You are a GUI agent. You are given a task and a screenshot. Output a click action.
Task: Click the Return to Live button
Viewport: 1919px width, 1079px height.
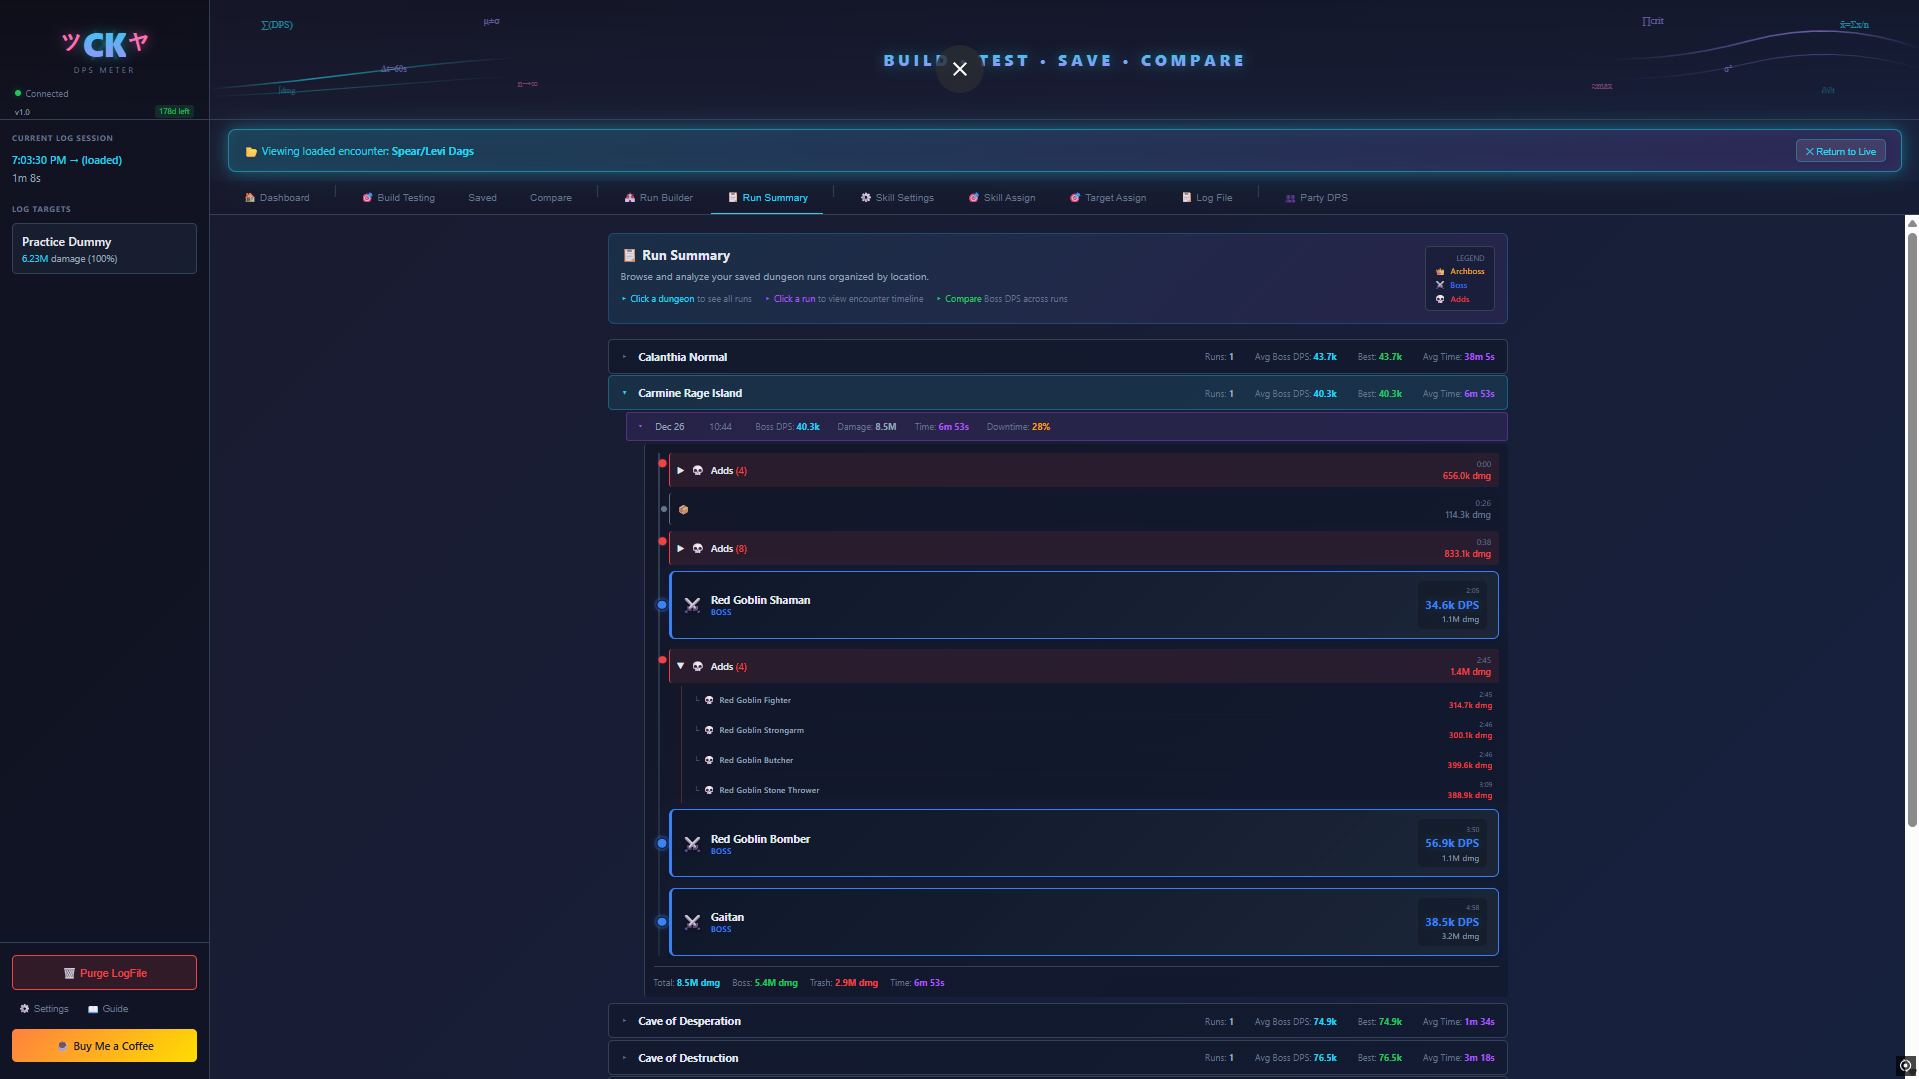click(x=1841, y=151)
